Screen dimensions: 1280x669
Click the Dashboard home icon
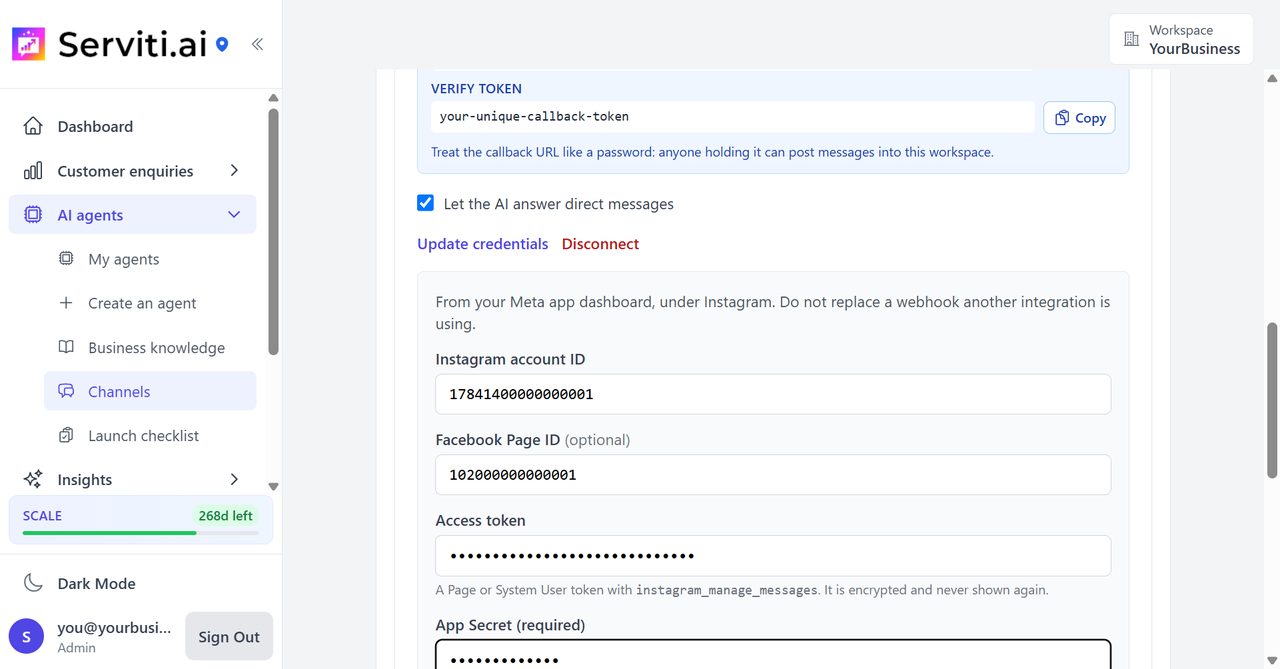33,126
